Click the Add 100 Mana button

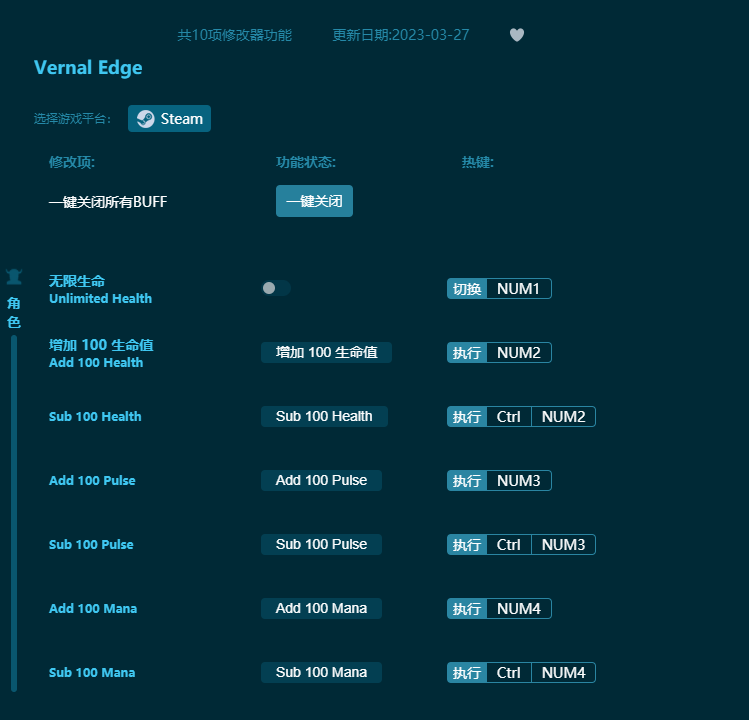[321, 609]
